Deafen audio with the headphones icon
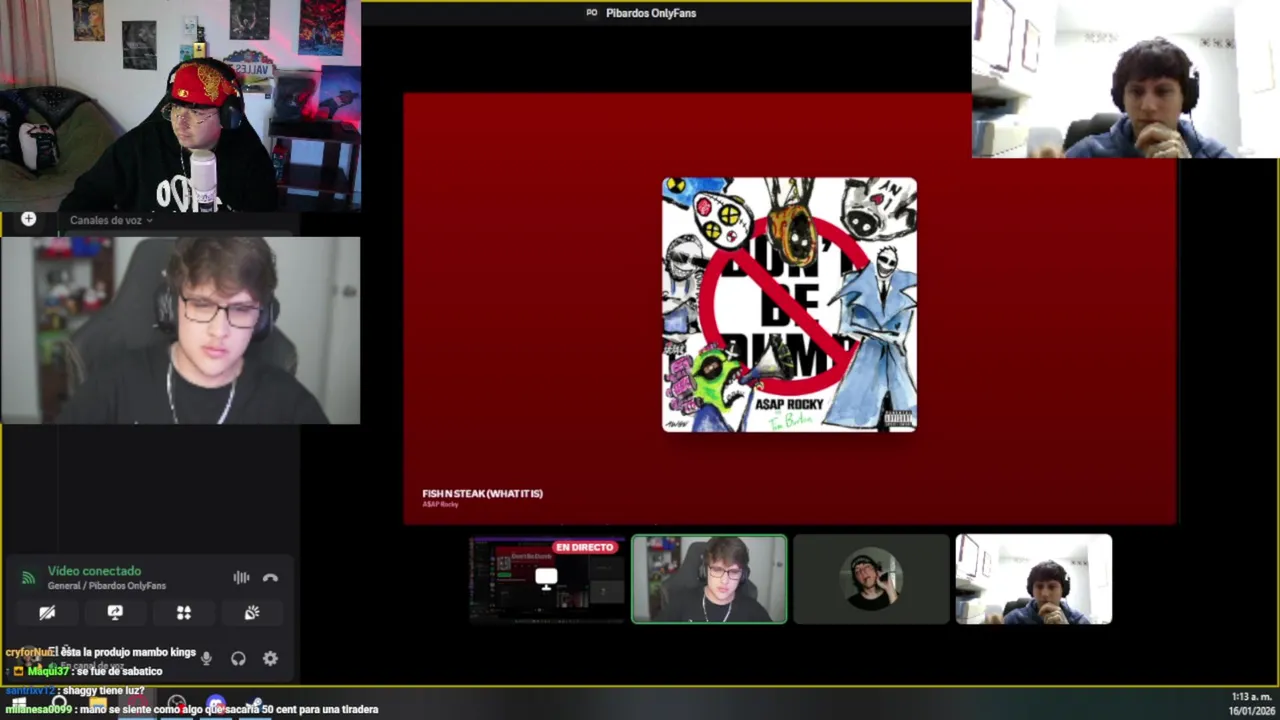The height and width of the screenshot is (720, 1280). coord(238,658)
